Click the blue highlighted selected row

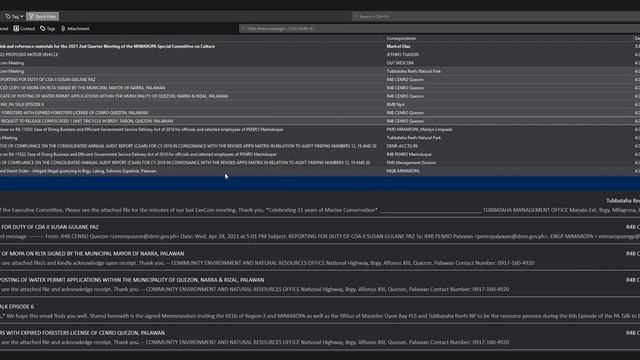(x=320, y=183)
